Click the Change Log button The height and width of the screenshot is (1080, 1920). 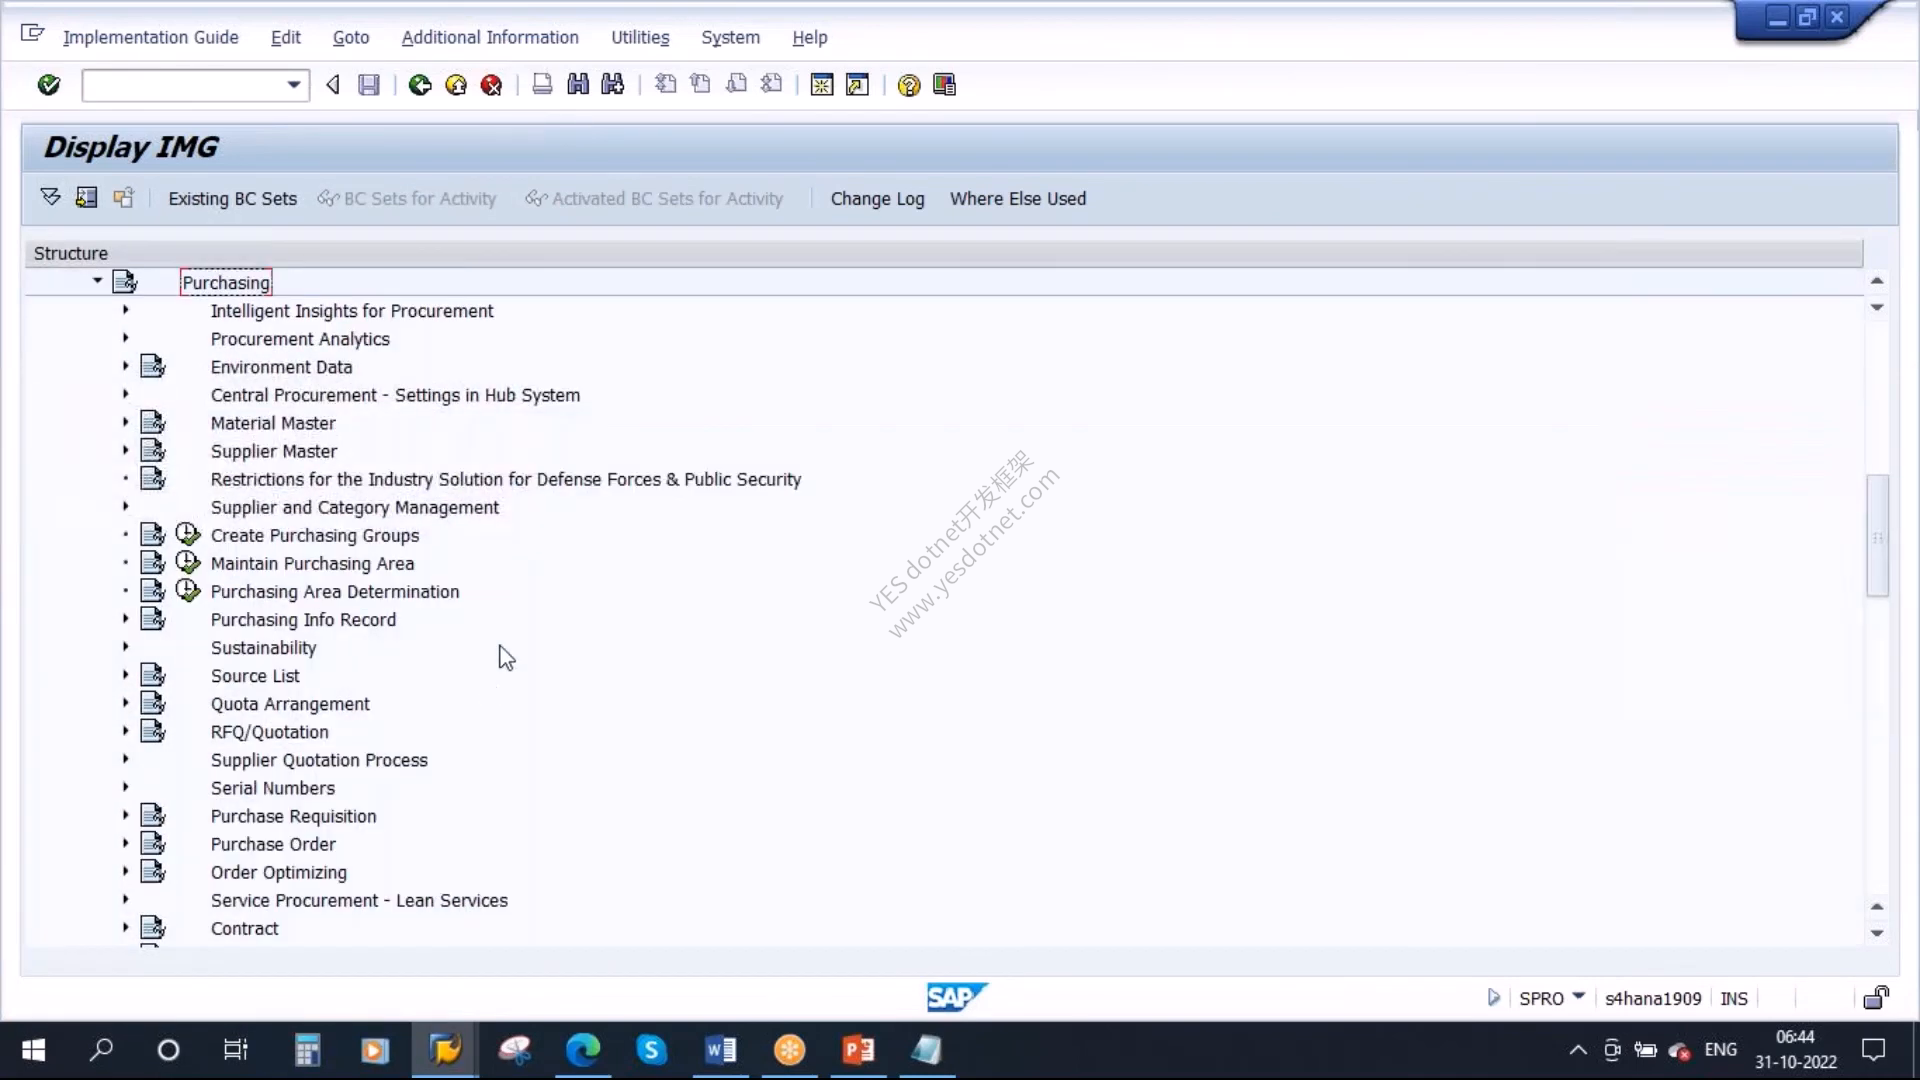pos(877,198)
